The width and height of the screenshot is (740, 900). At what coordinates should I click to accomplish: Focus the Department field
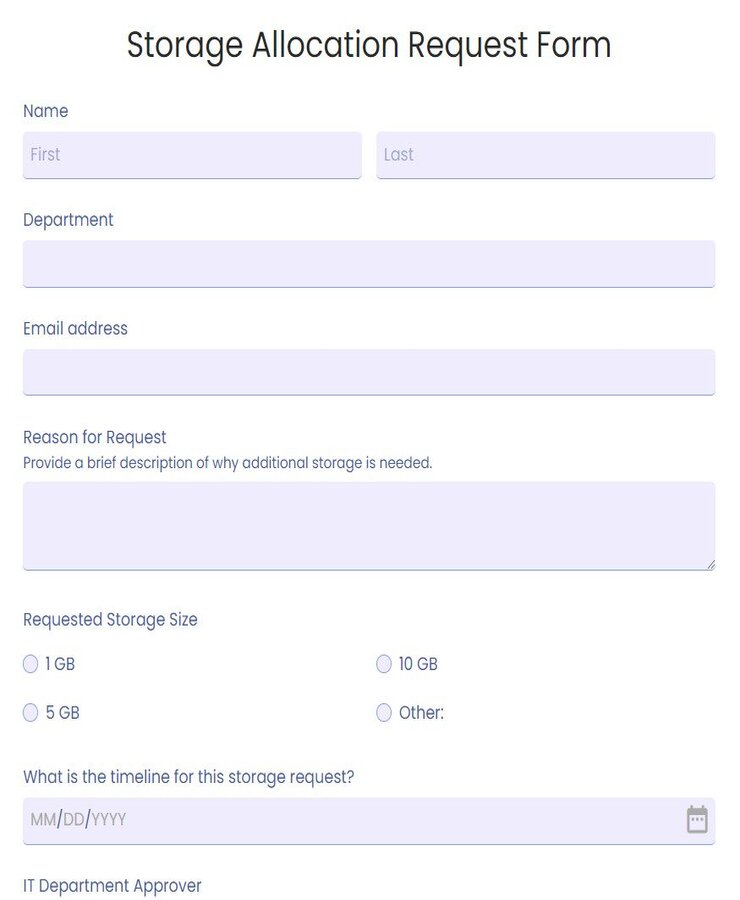pos(369,263)
